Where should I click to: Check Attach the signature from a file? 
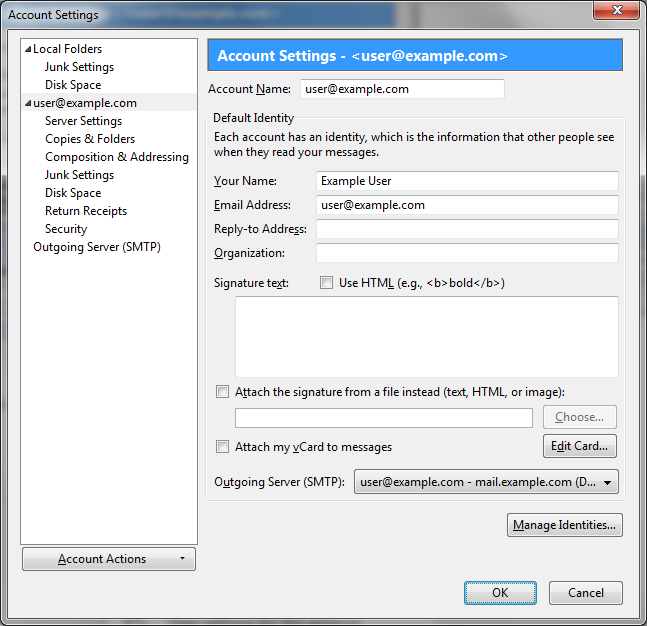[x=222, y=392]
